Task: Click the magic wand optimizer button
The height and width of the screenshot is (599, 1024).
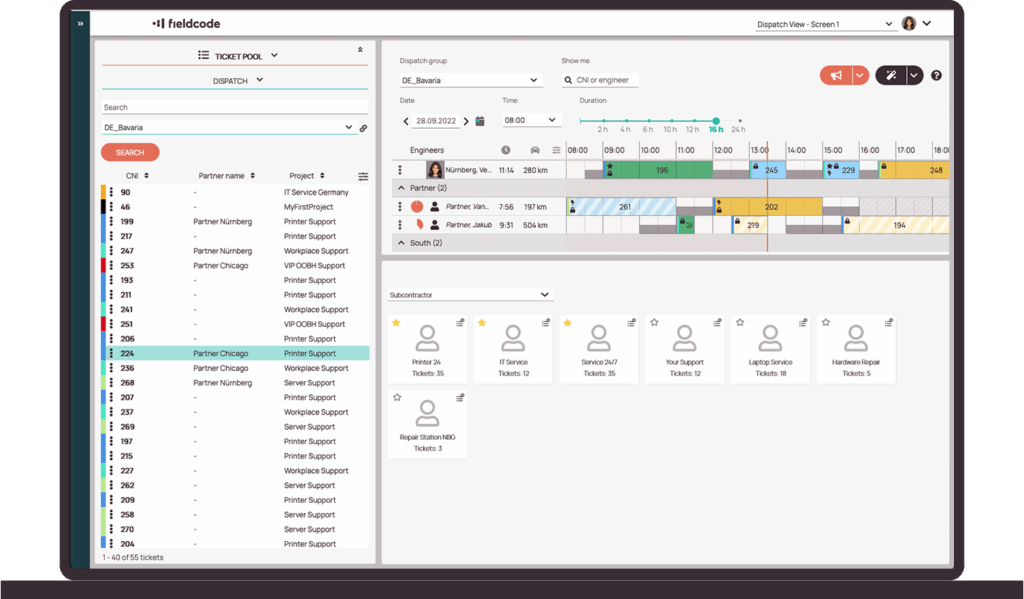Action: point(889,76)
